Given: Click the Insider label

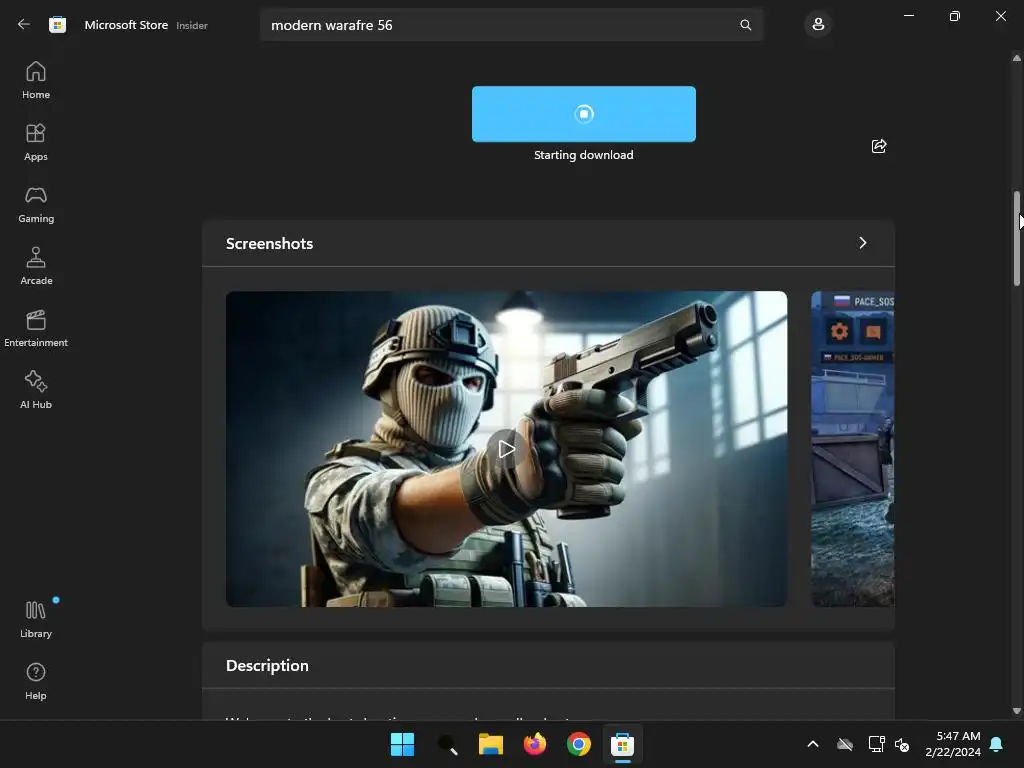Looking at the screenshot, I should (x=192, y=25).
